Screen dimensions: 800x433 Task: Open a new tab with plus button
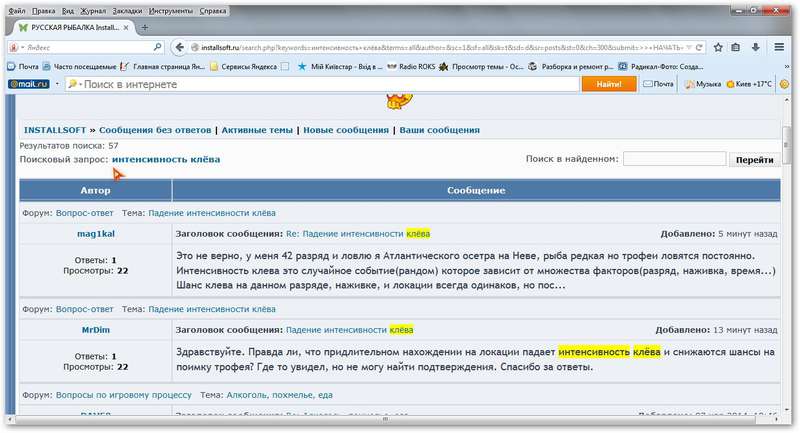(x=145, y=28)
